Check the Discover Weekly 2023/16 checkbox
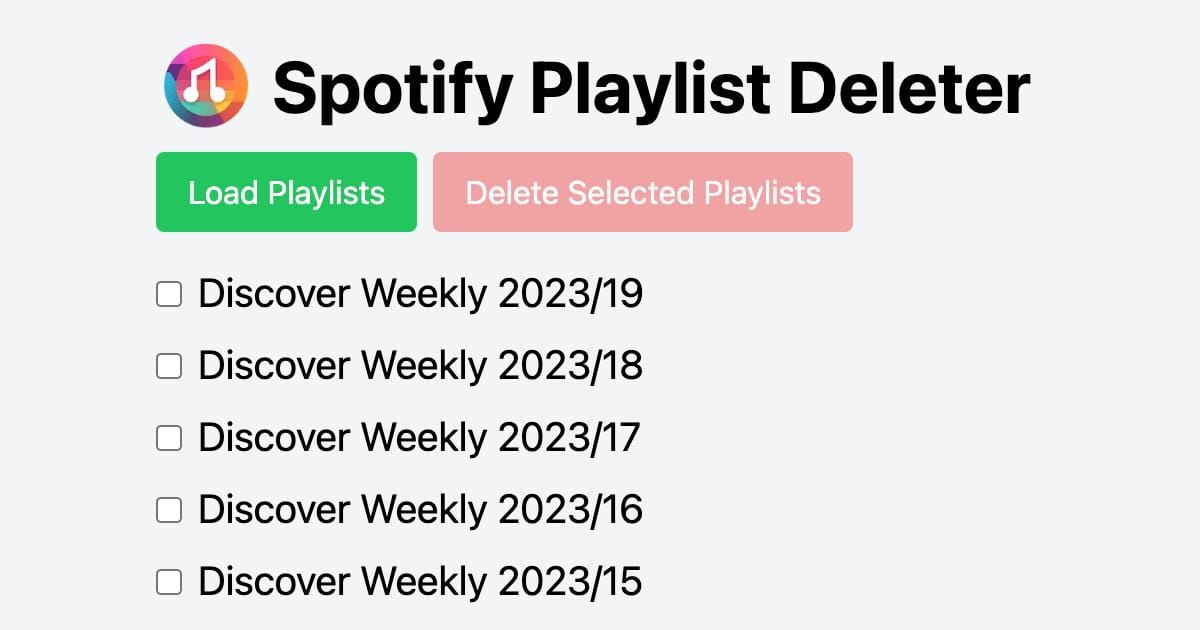The image size is (1200, 630). pos(169,509)
